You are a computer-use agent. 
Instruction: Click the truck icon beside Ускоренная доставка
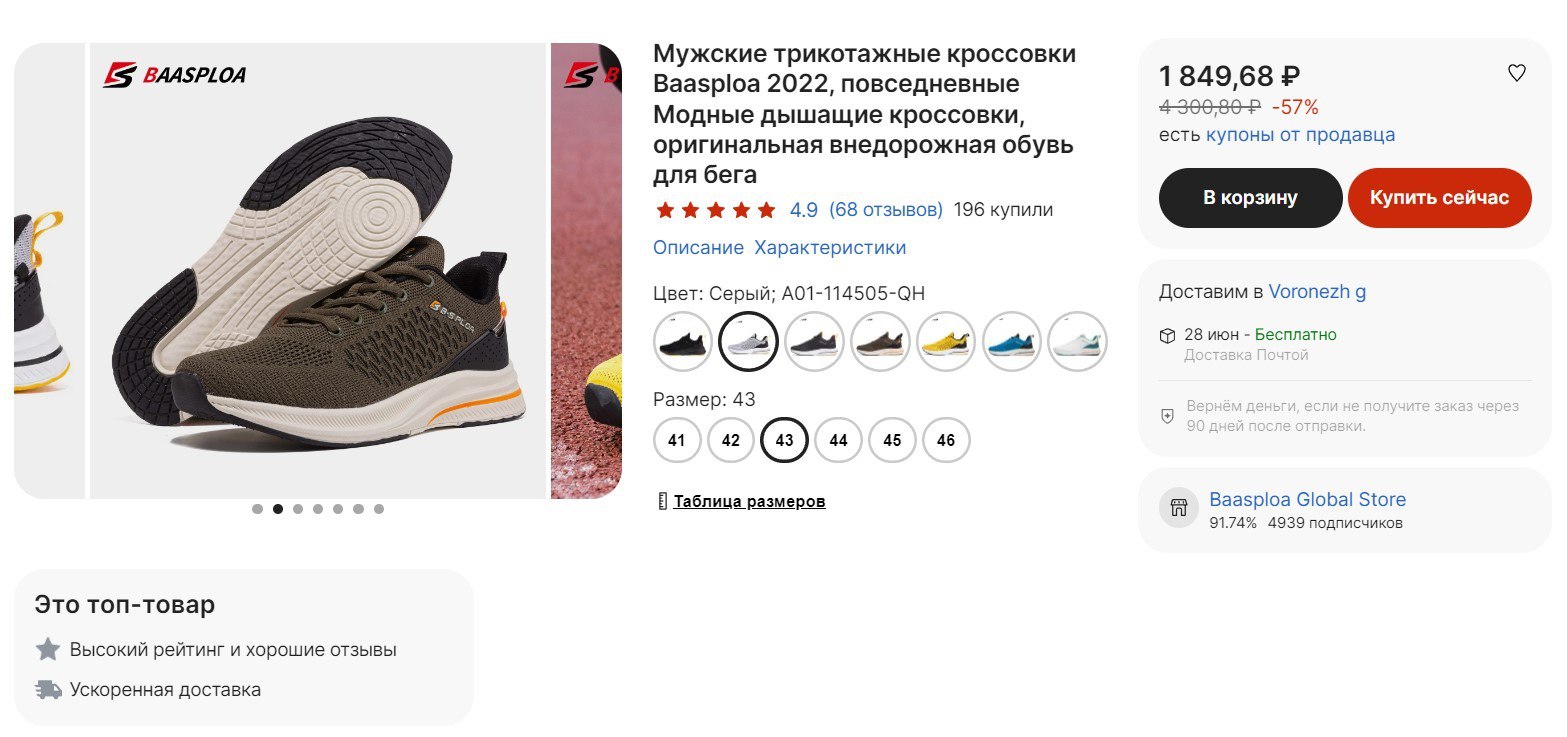(48, 689)
